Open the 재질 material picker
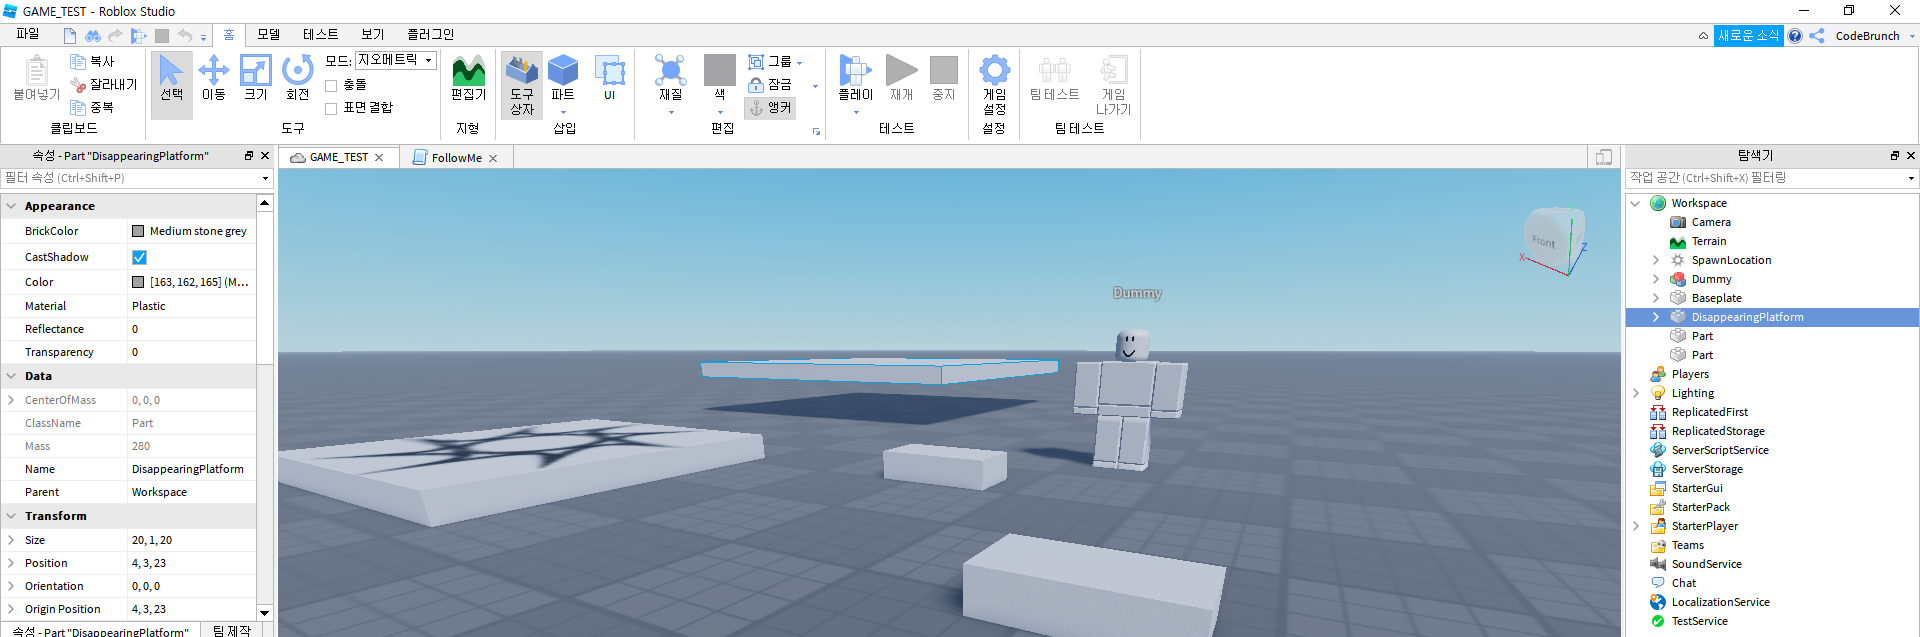Image resolution: width=1920 pixels, height=637 pixels. pos(670,80)
